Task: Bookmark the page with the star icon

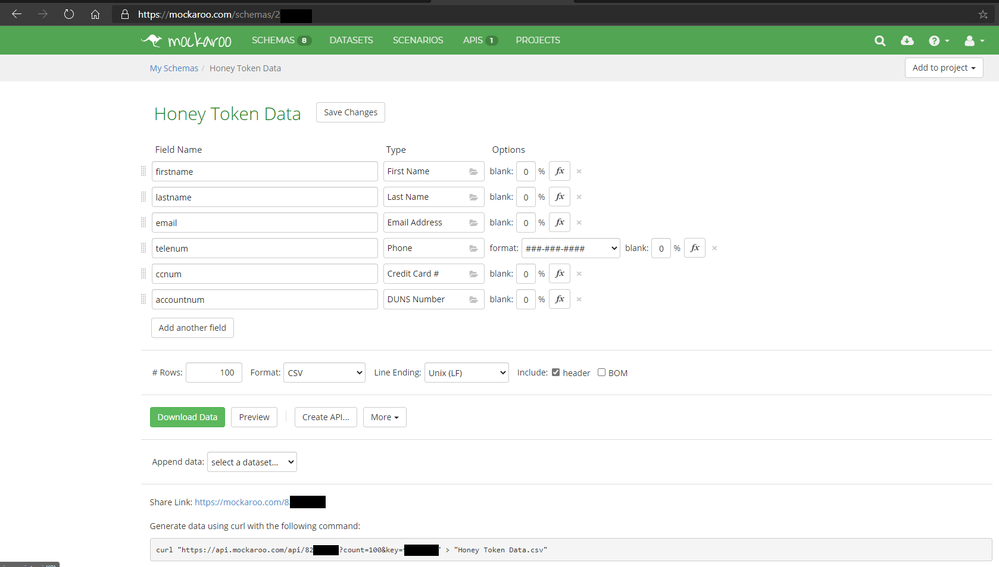Action: [983, 14]
